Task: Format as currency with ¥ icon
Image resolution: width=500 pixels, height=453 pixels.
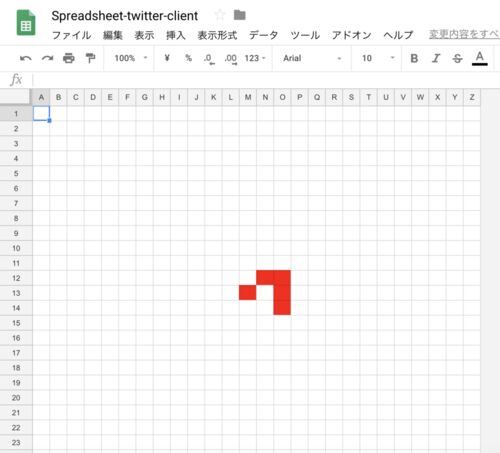Action: 167,58
